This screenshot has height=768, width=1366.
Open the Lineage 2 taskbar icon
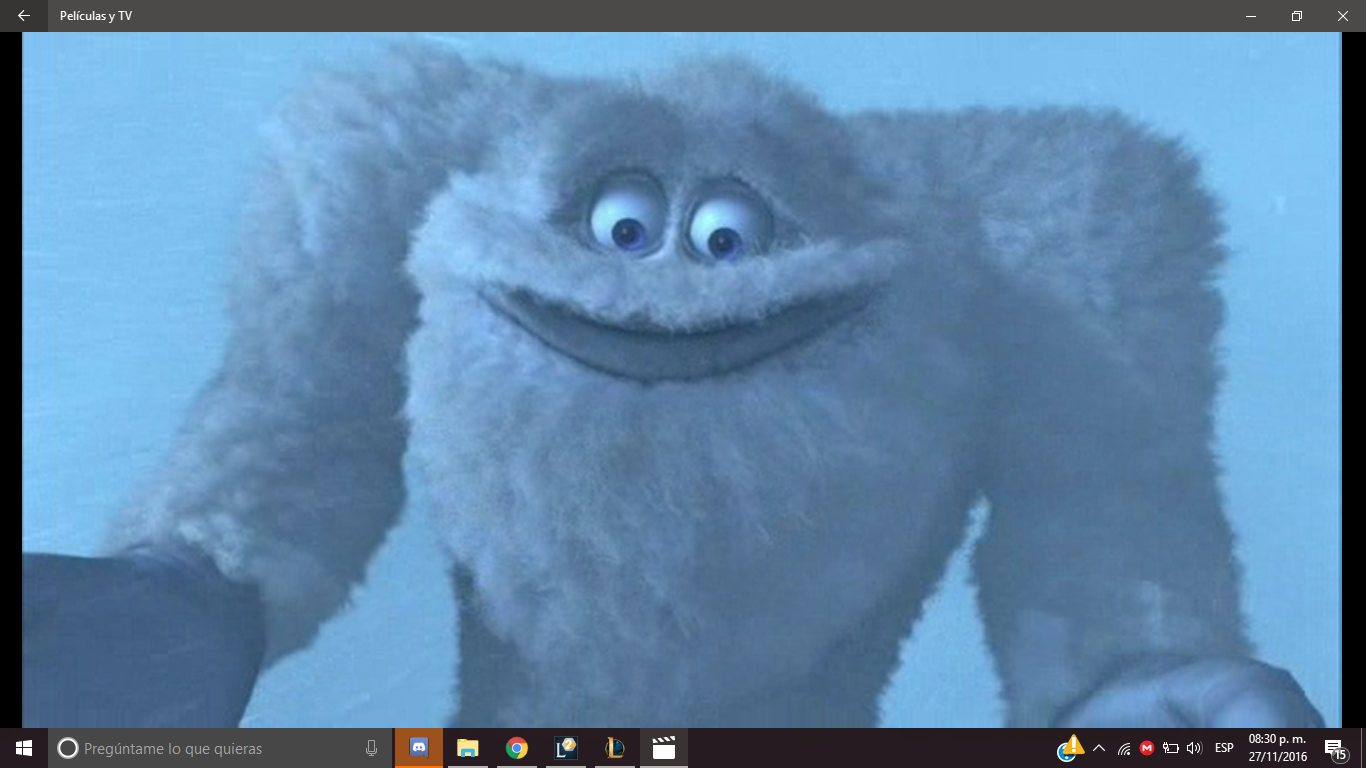click(566, 748)
